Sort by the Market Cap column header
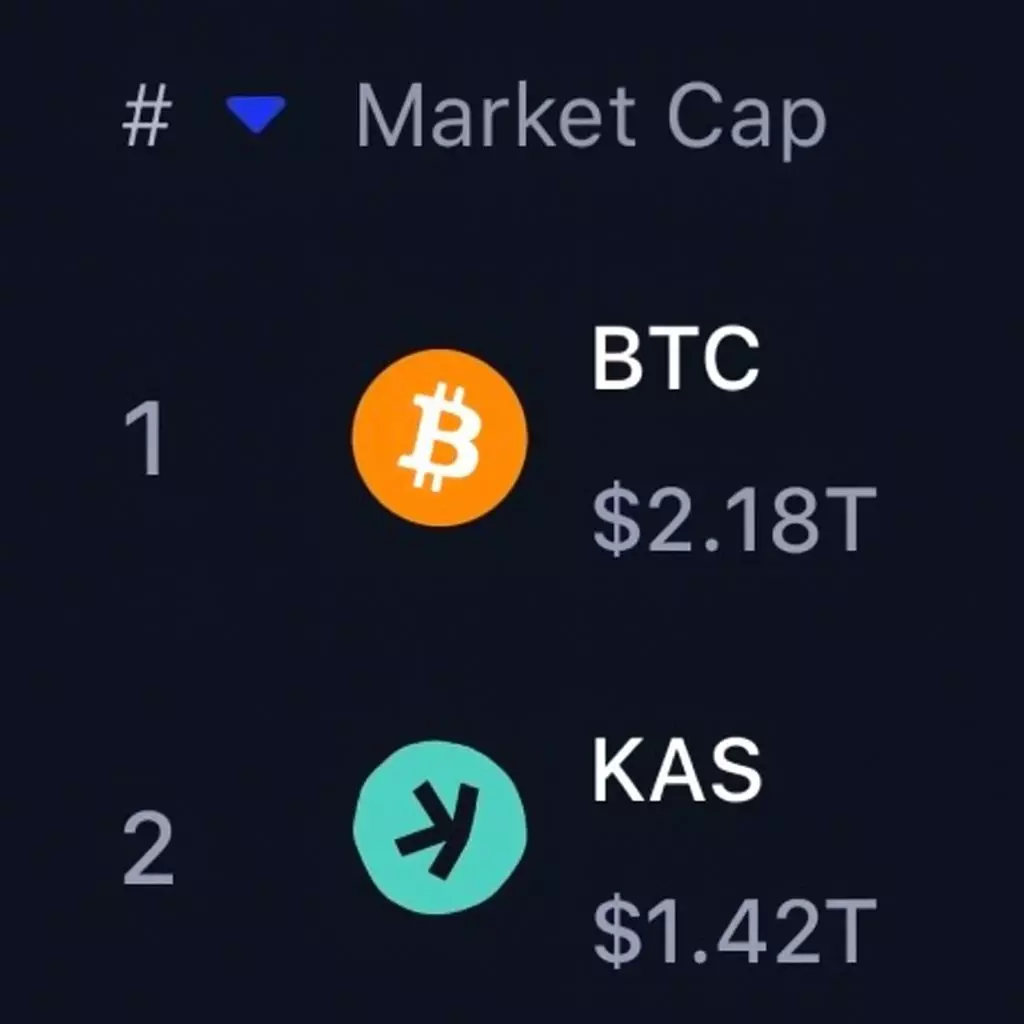 (x=590, y=118)
